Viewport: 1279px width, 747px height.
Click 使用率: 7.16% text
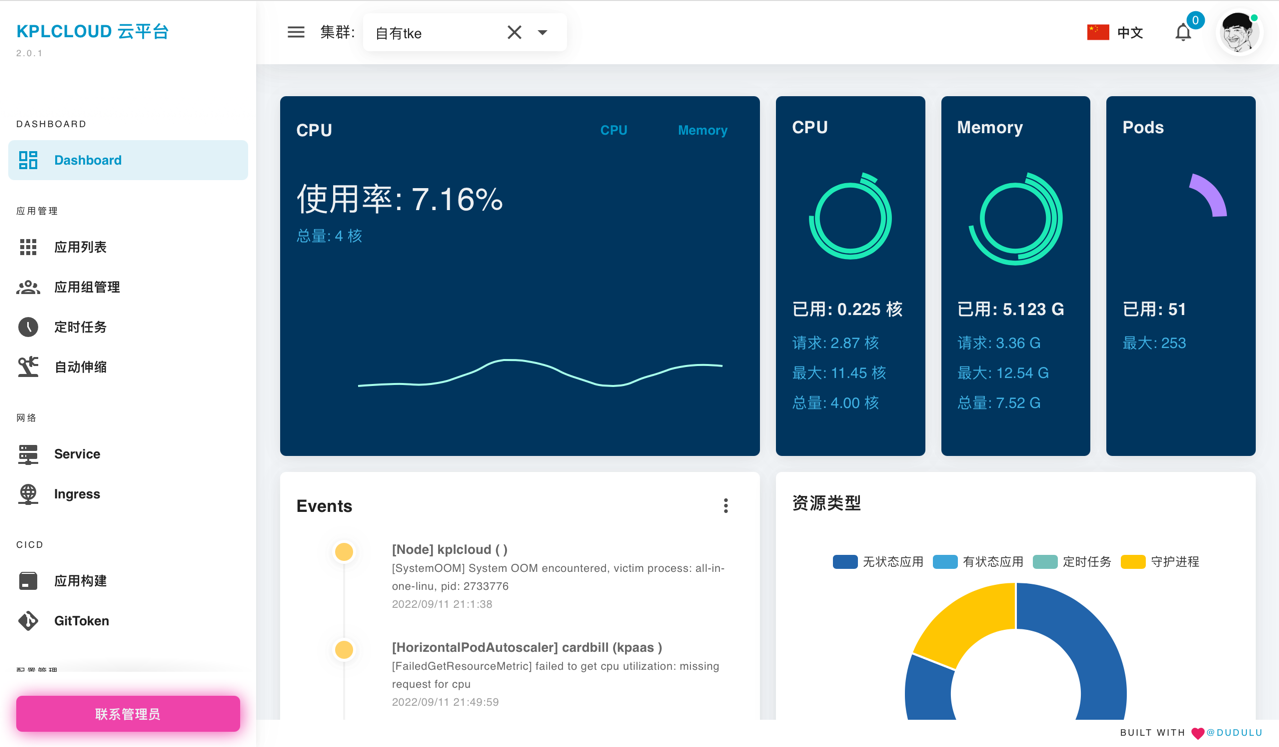coord(399,199)
